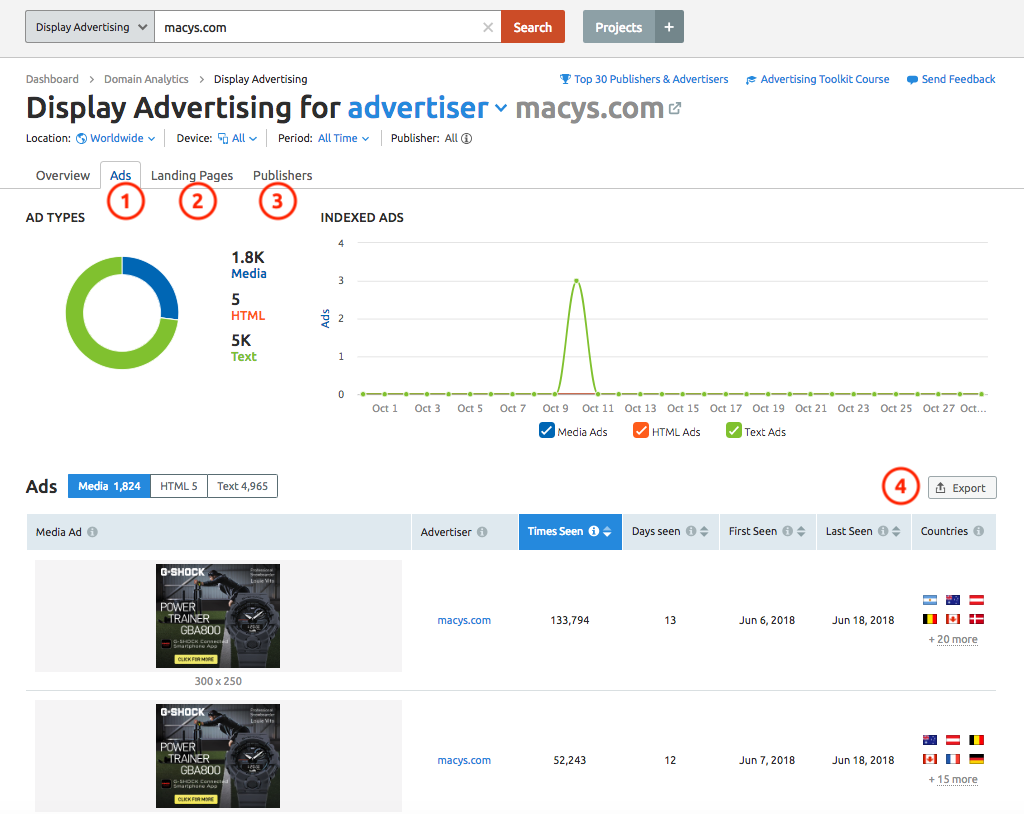Click the 5 HTML legend label

tap(248, 307)
